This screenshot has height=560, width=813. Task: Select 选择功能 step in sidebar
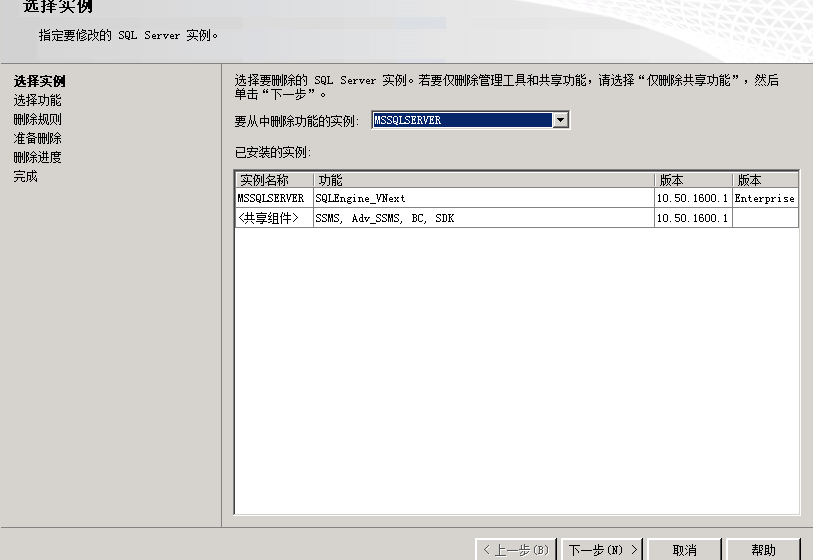coord(37,100)
